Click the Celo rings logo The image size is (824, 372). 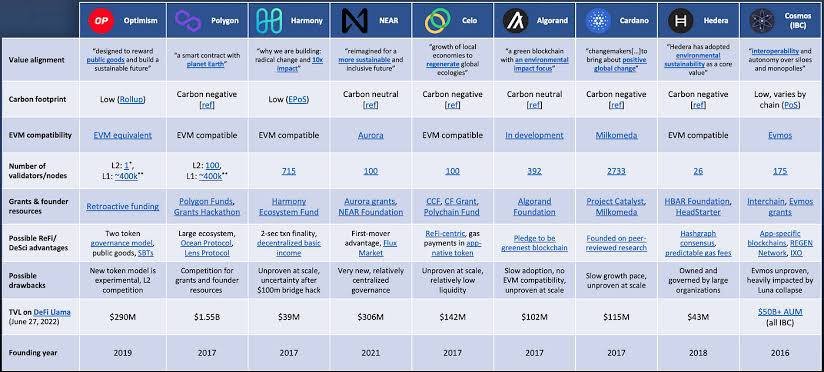pyautogui.click(x=437, y=21)
